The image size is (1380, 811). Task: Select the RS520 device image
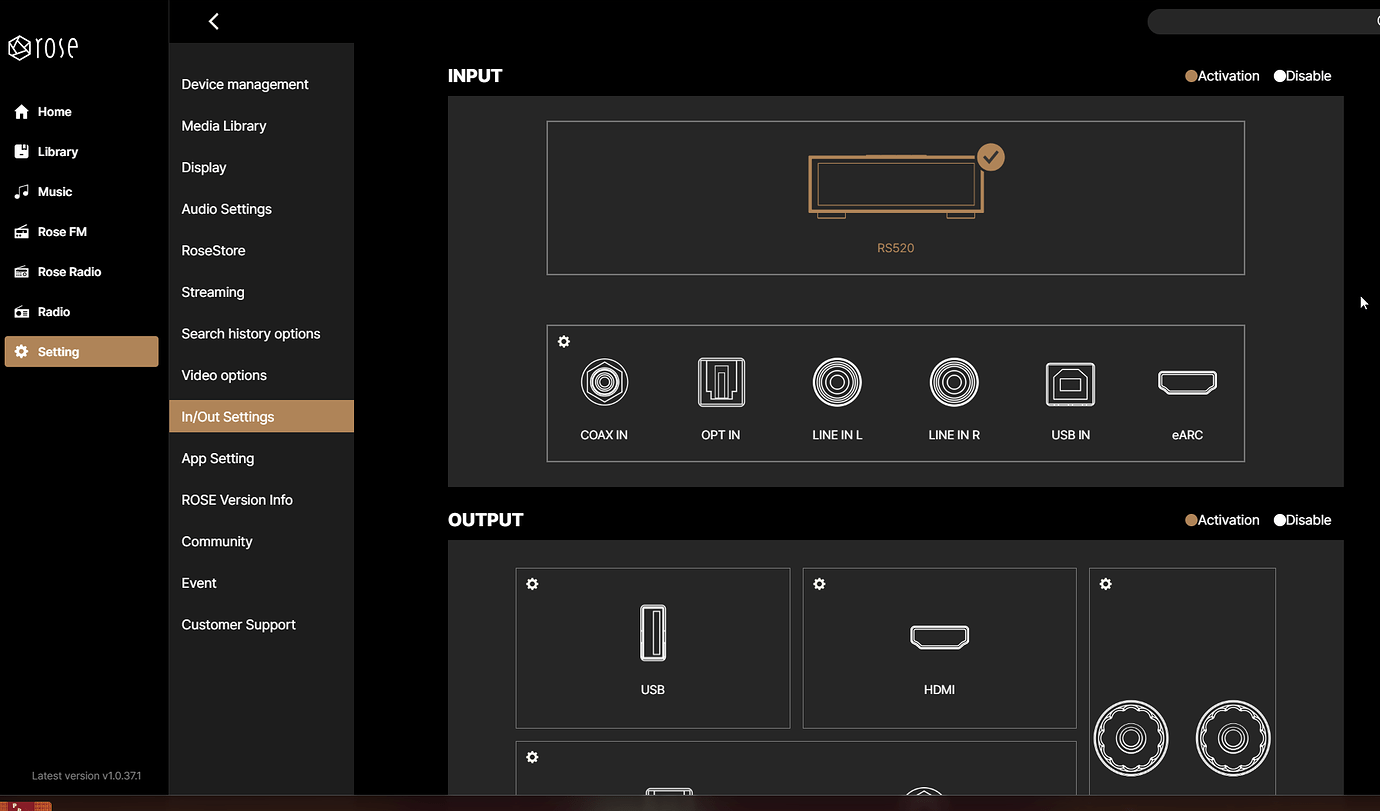(x=896, y=187)
